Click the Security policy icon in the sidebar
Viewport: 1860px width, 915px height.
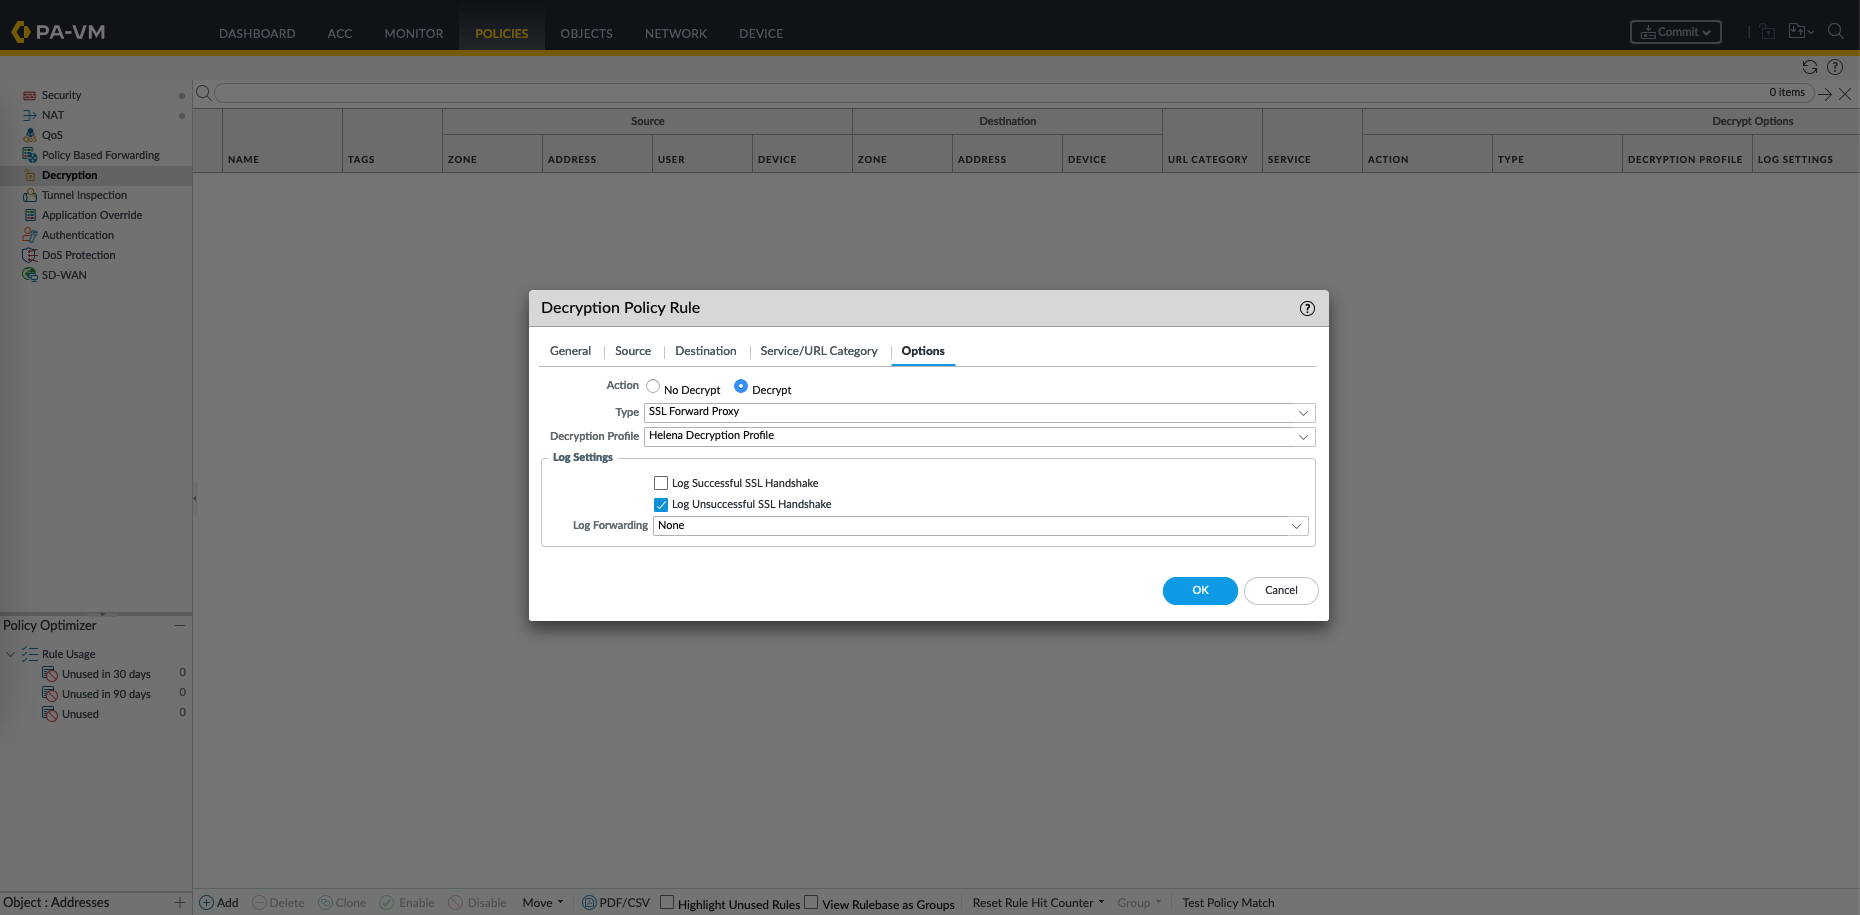click(x=30, y=95)
